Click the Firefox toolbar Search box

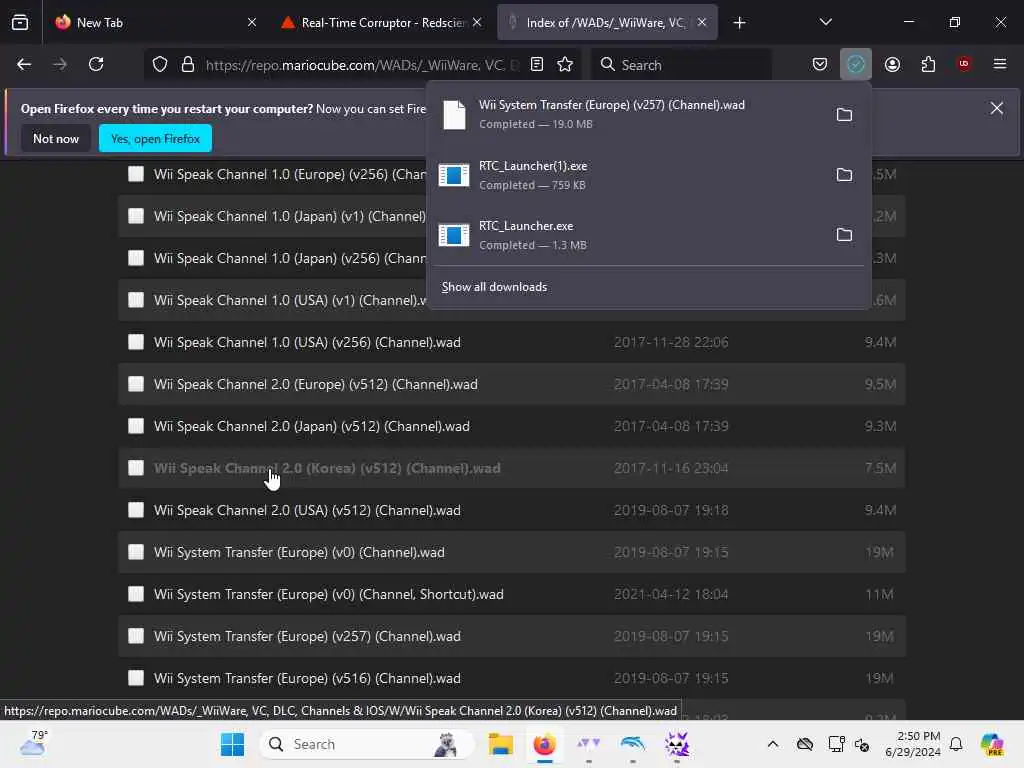coord(681,65)
